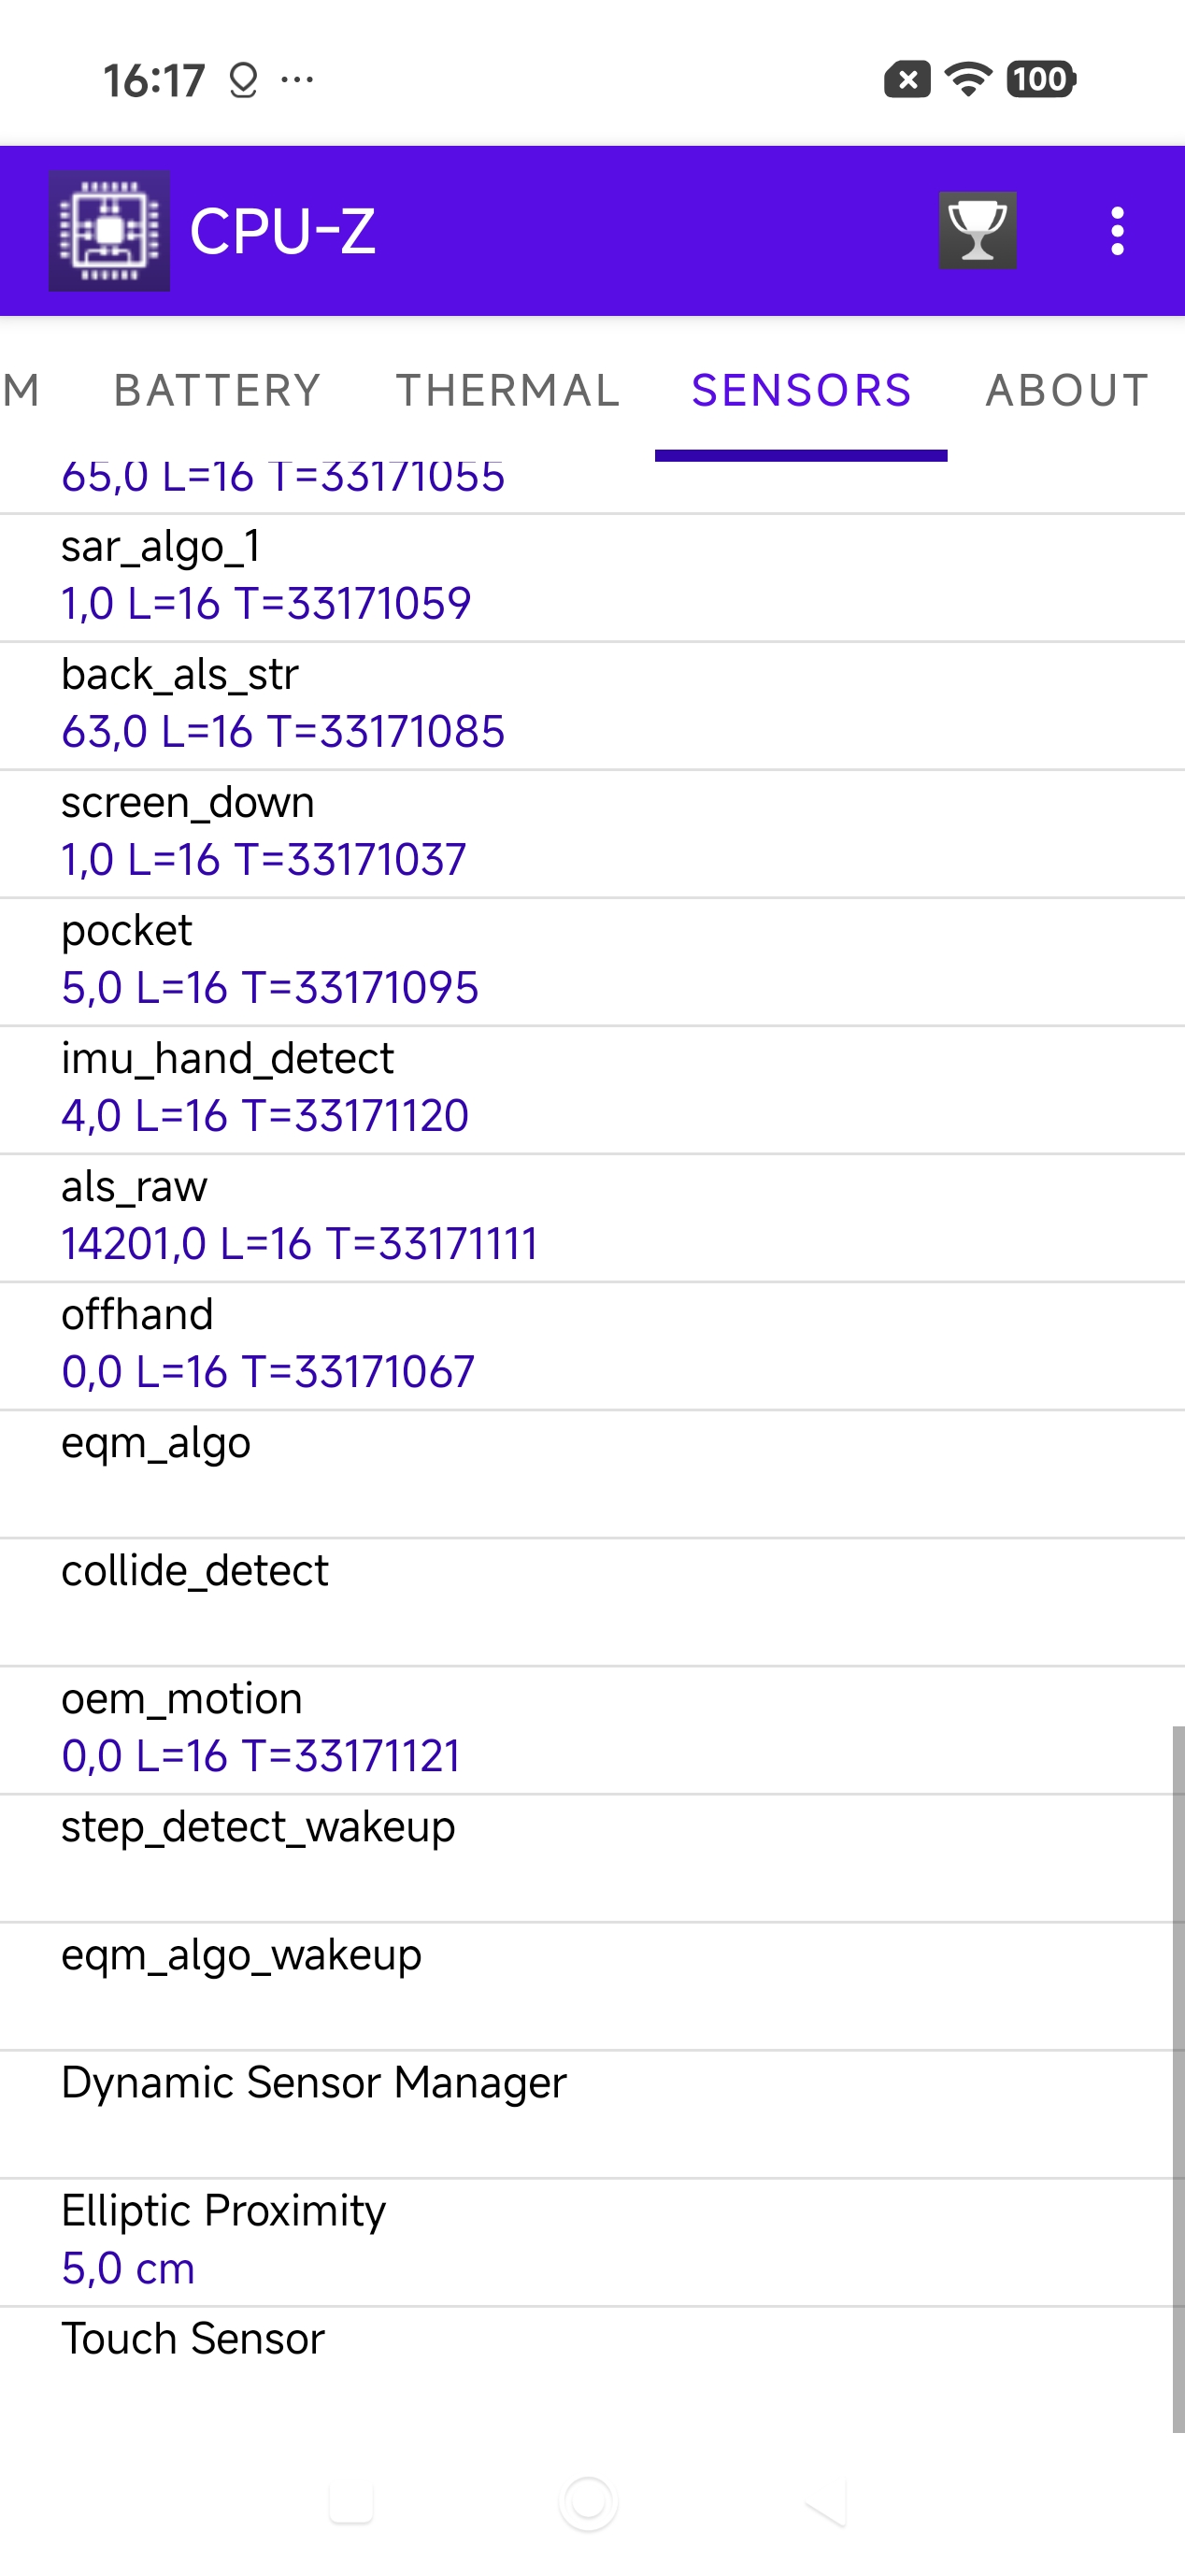Screen dimensions: 1185x2576
Task: Tap the Wi-Fi status icon
Action: [x=967, y=79]
